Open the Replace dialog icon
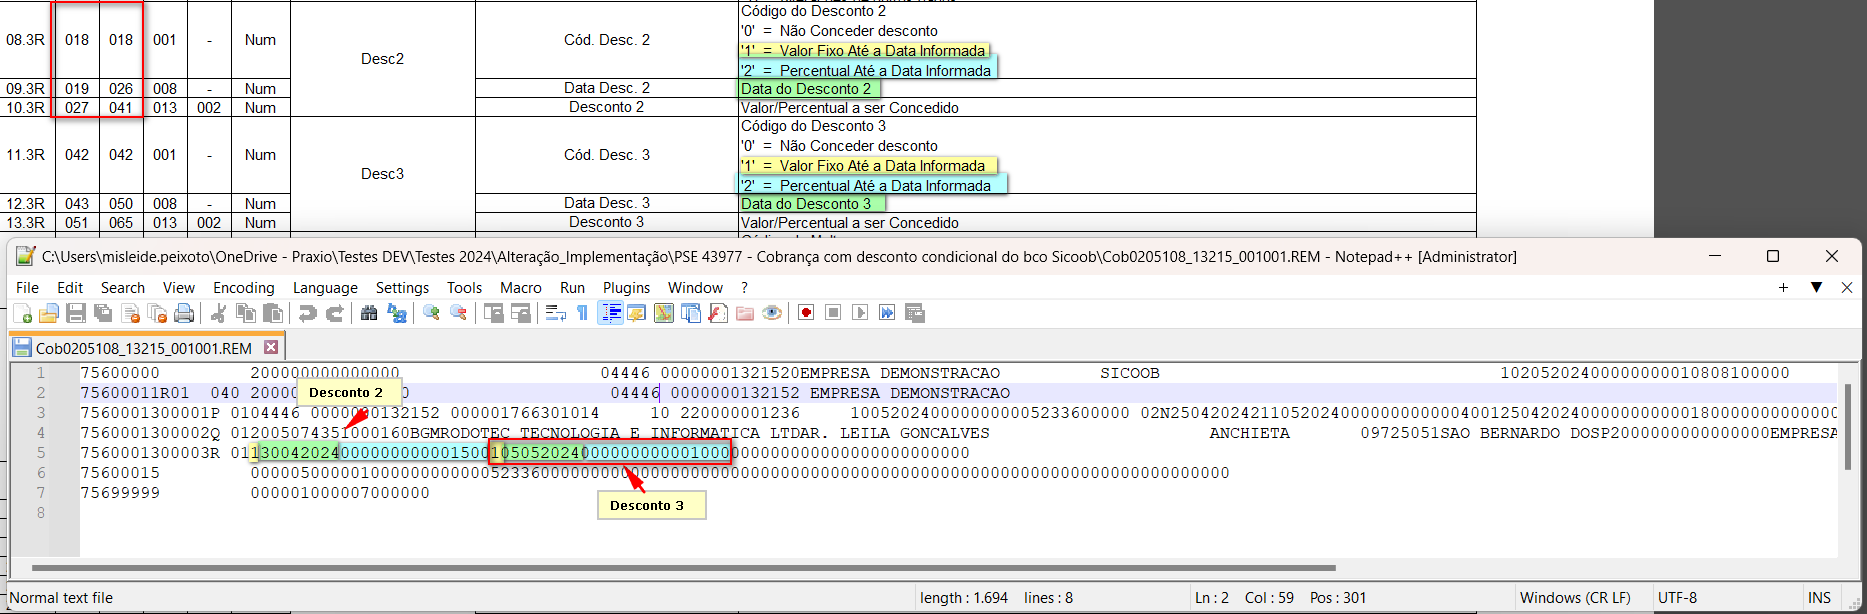Image resolution: width=1867 pixels, height=614 pixels. point(397,314)
